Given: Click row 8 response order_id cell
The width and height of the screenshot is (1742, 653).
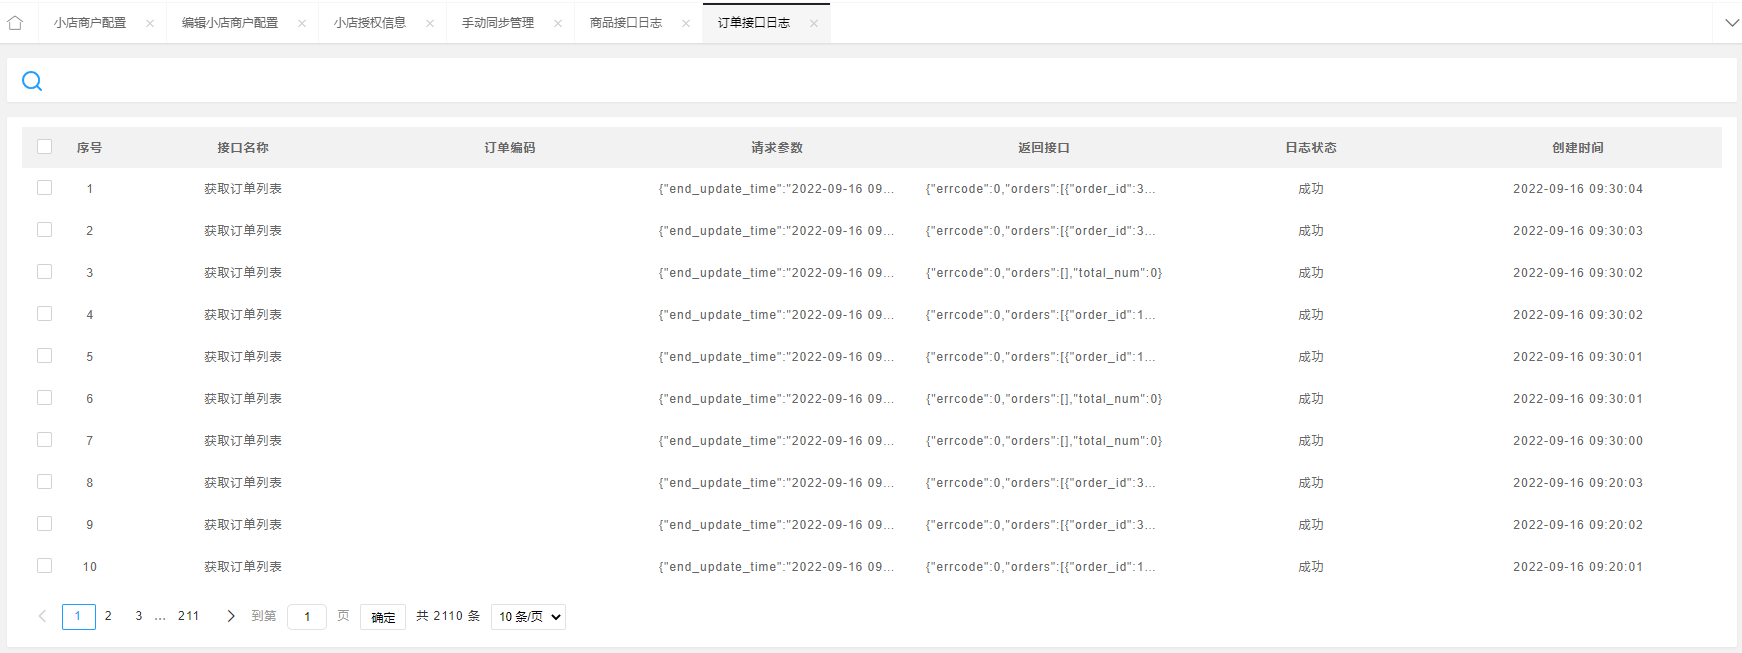Looking at the screenshot, I should coord(1040,482).
